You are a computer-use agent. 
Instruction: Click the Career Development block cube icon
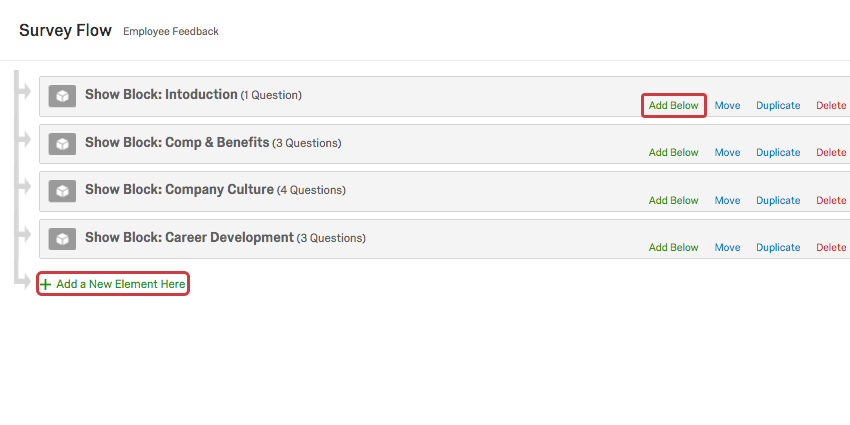(62, 239)
